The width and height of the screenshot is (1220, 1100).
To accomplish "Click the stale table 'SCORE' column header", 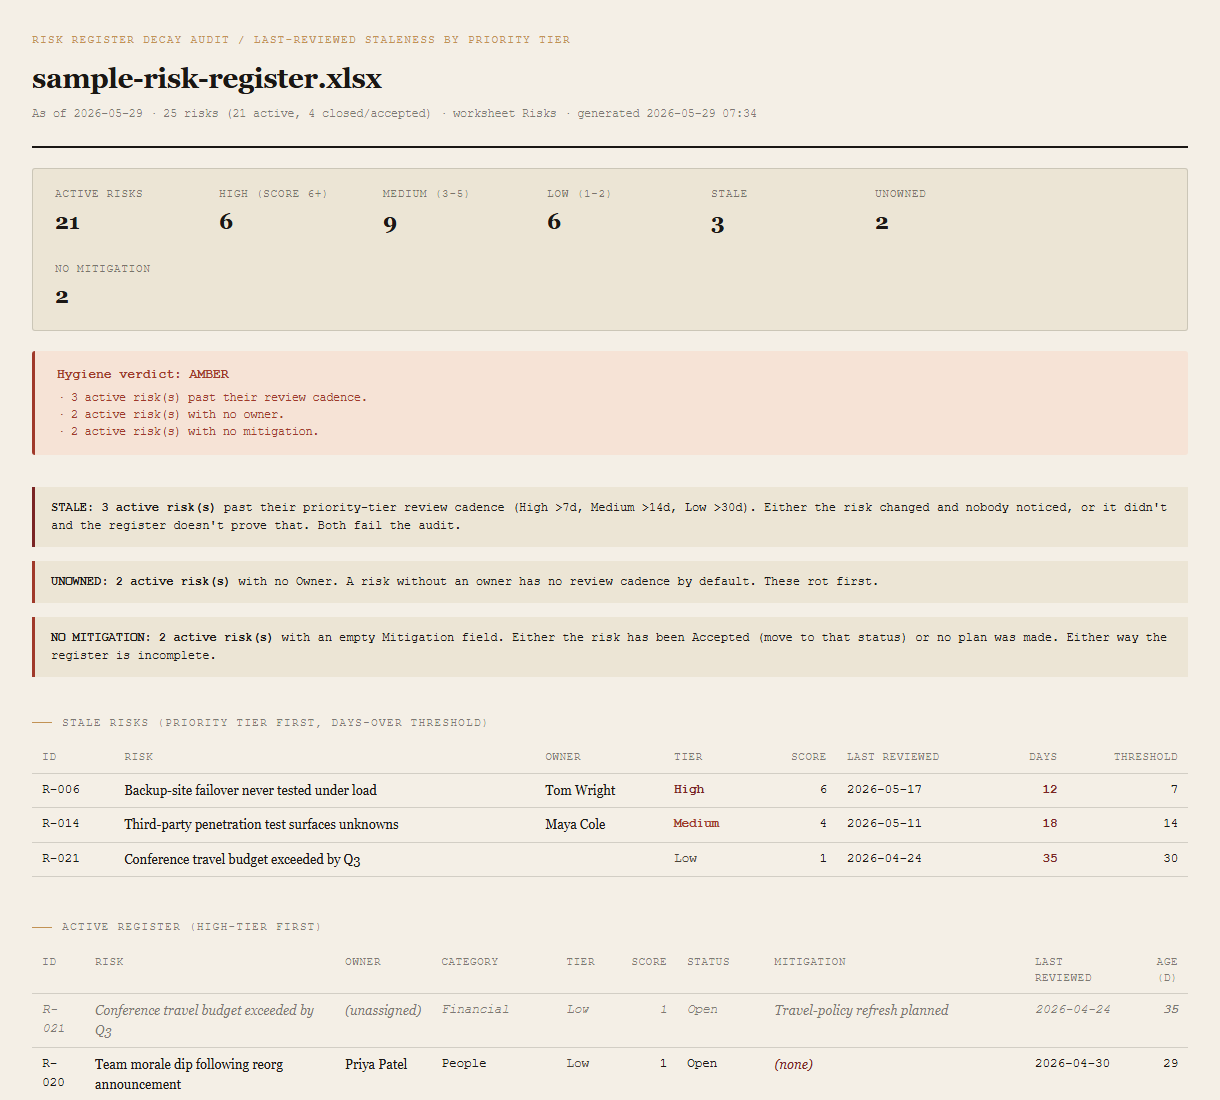I will point(809,757).
